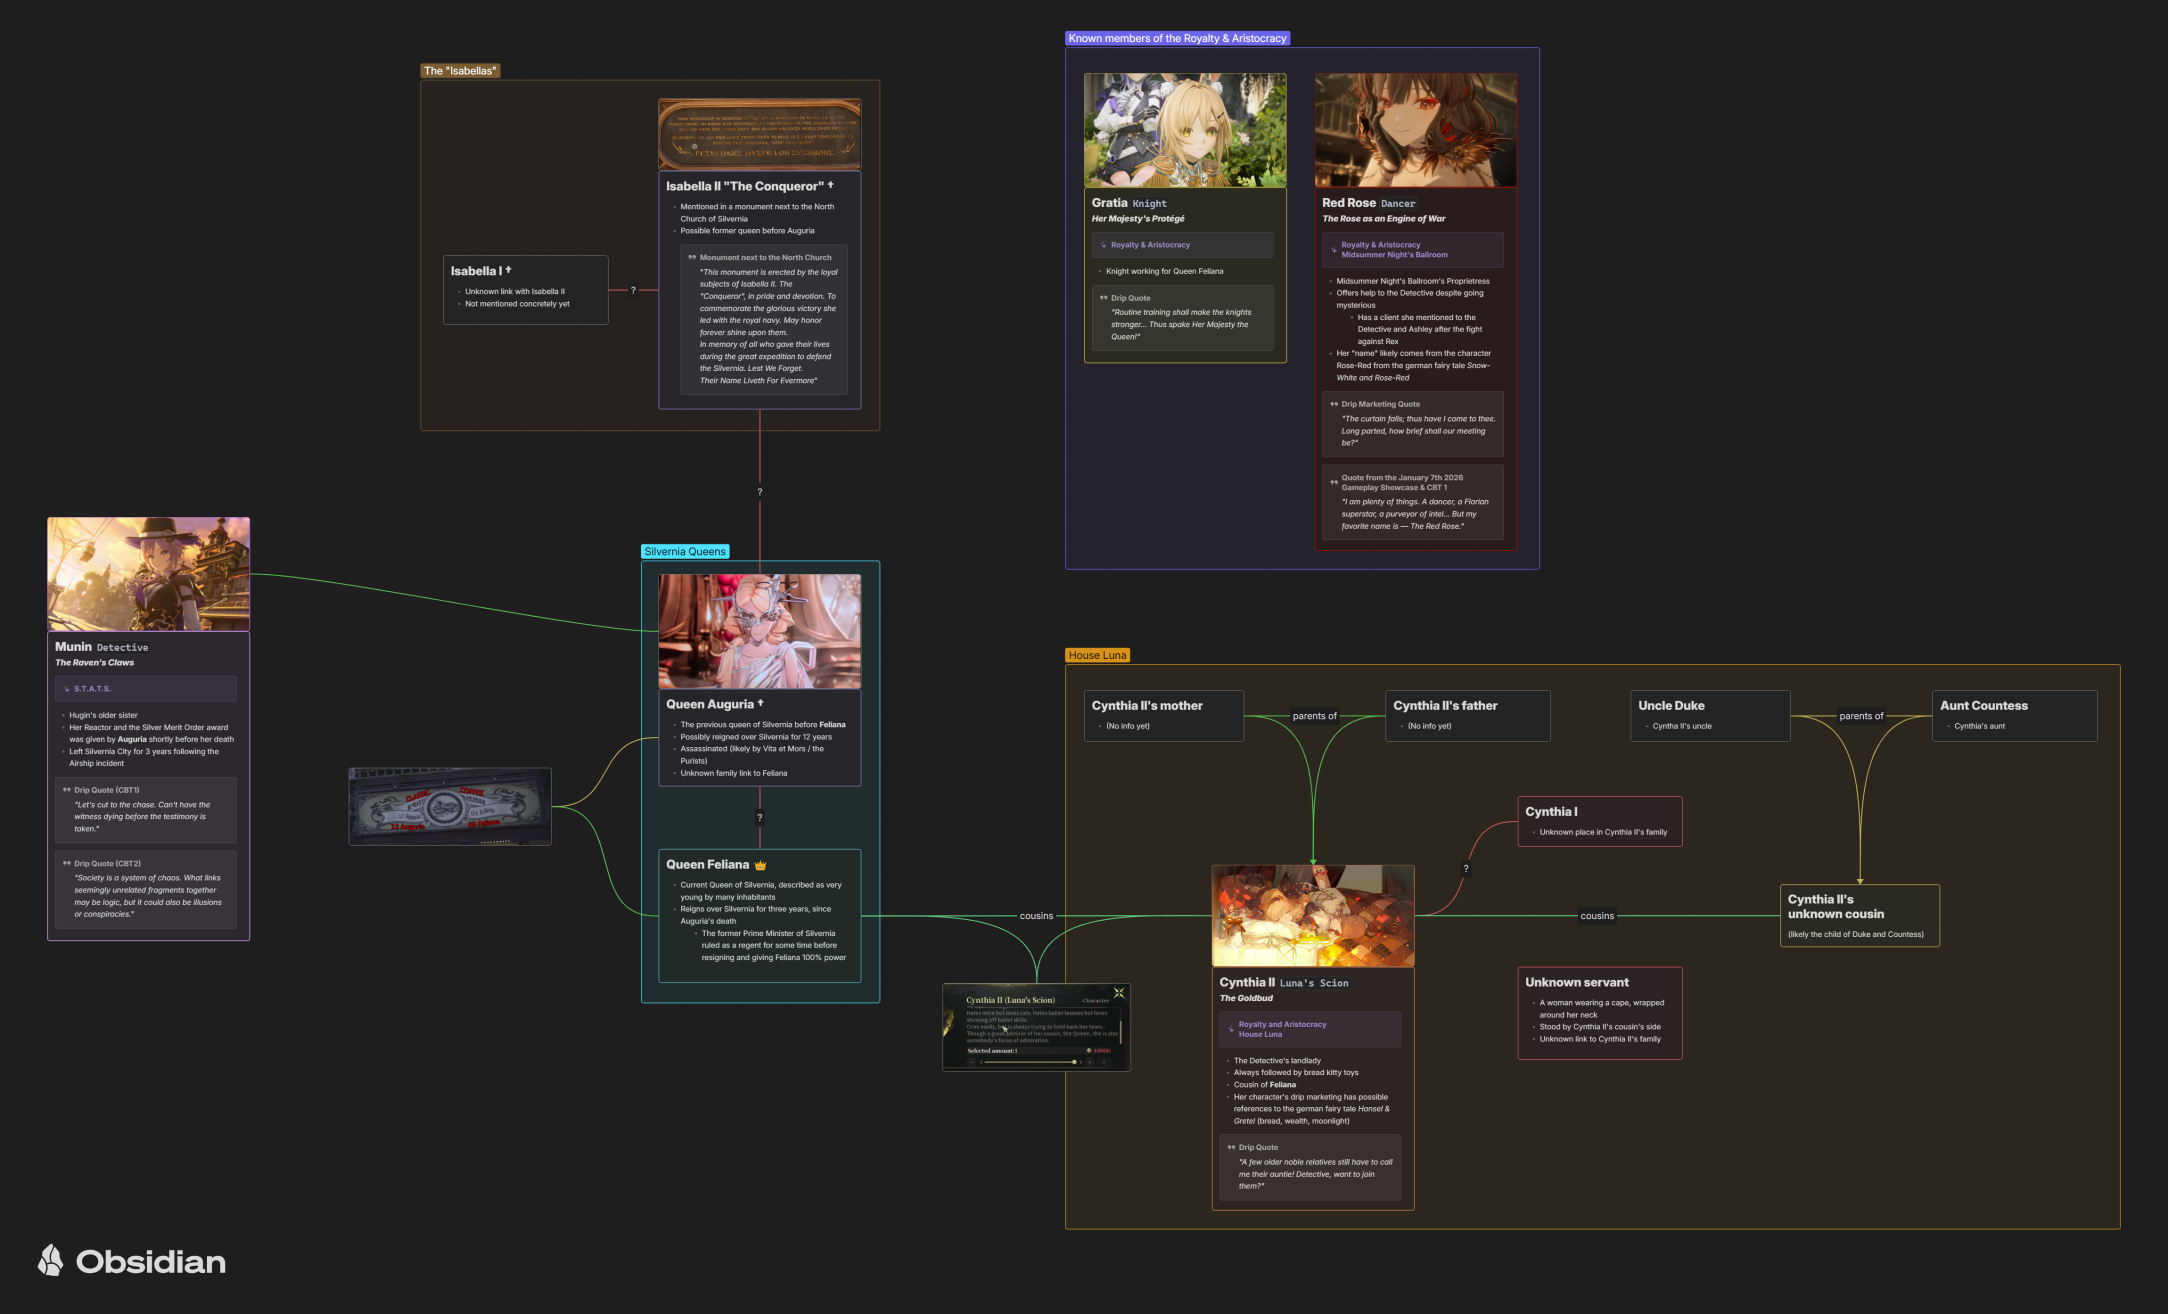The height and width of the screenshot is (1314, 2168).
Task: Click the link icon in Cynthia II's affiliation callout
Action: (x=1231, y=1029)
